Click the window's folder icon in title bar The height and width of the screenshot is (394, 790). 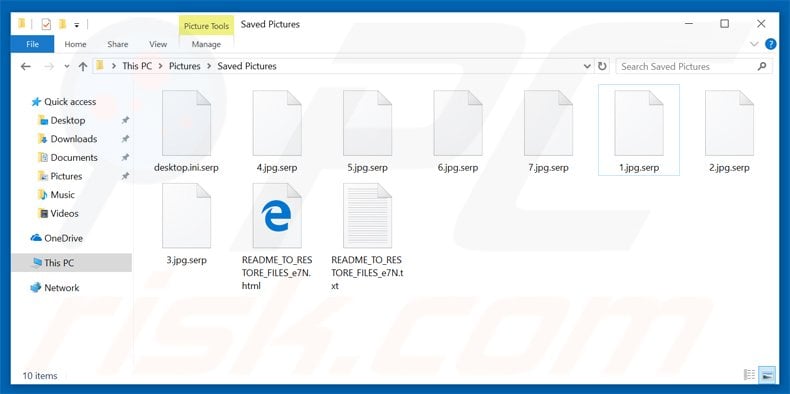coord(22,24)
